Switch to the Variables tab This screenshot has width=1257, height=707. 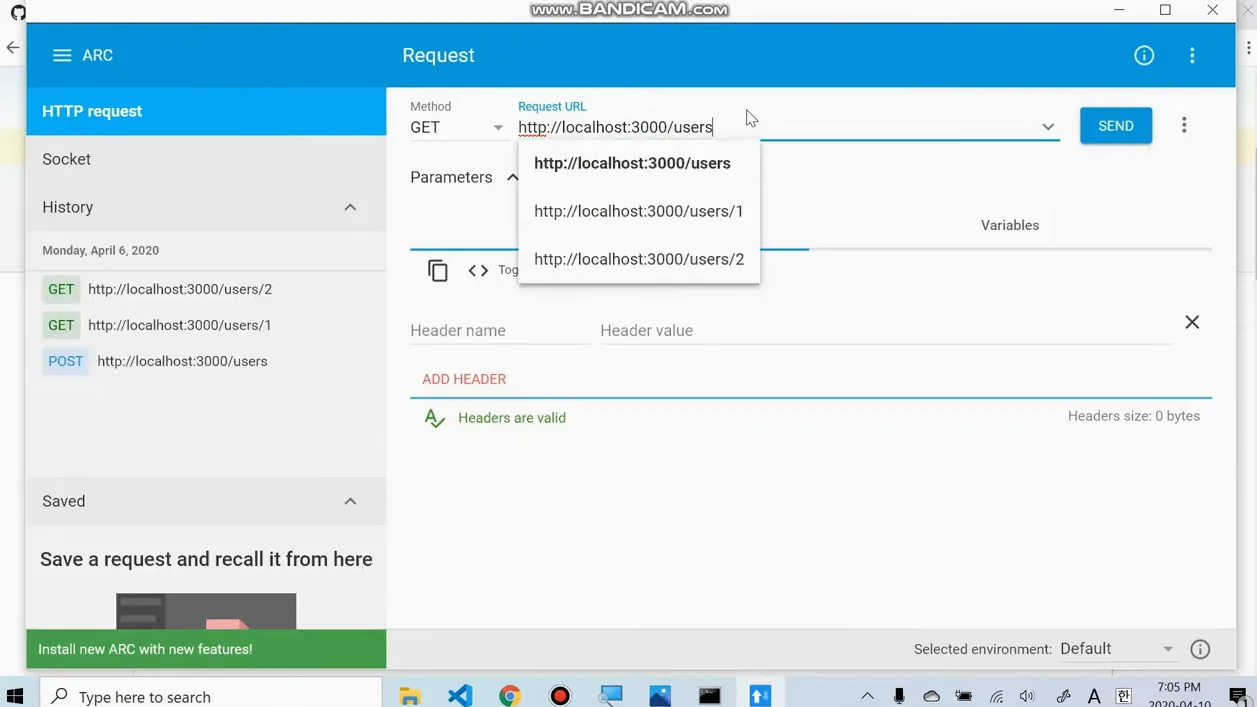point(1010,225)
